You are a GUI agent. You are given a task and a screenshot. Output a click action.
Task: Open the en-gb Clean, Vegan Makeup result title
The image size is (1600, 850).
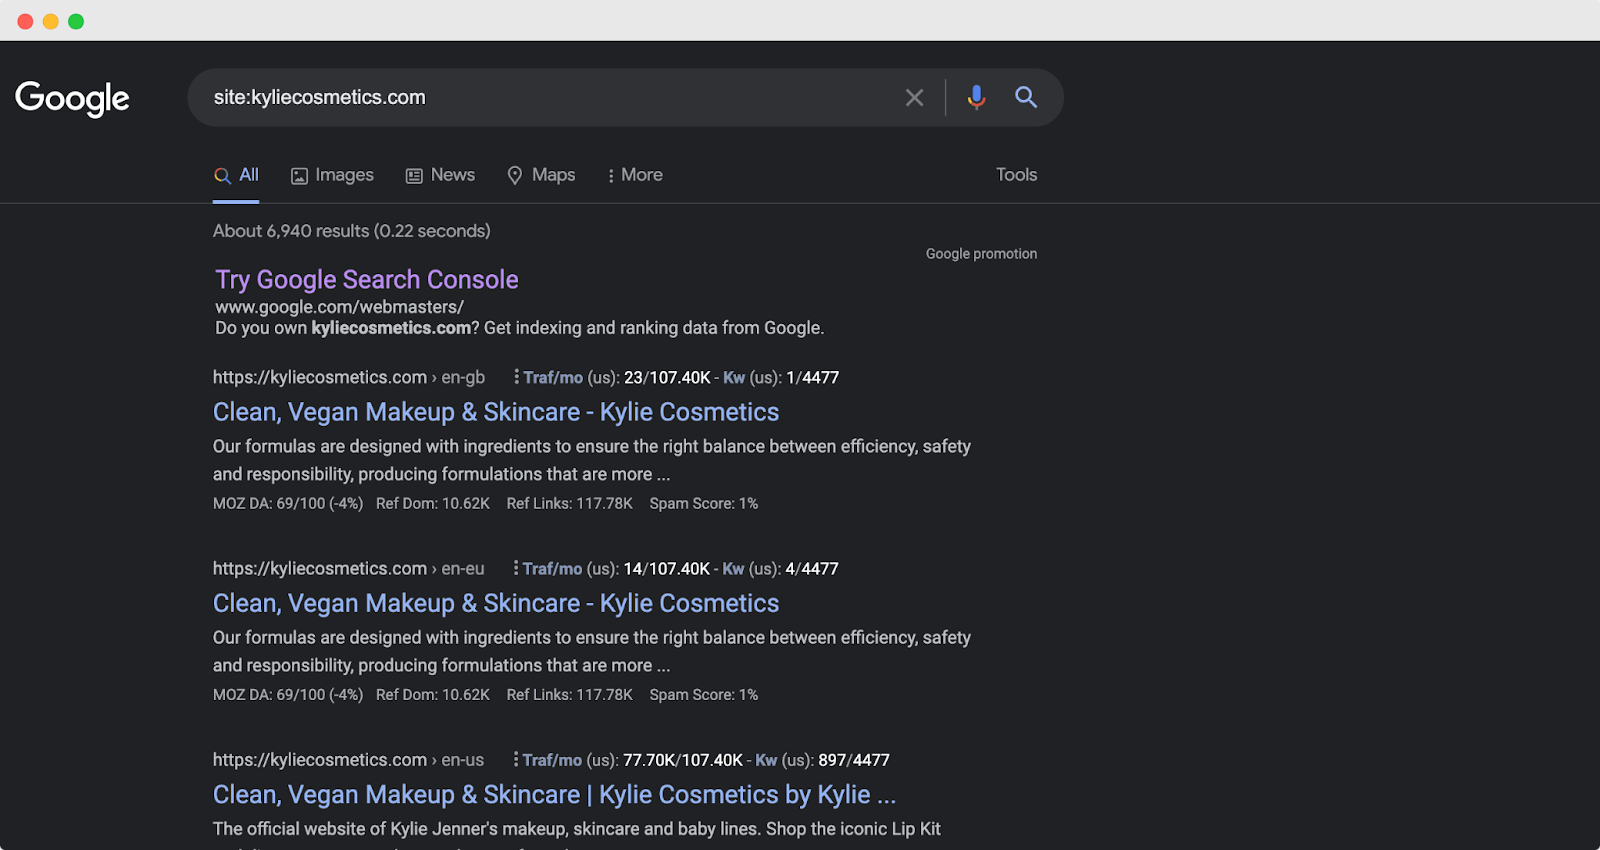496,412
